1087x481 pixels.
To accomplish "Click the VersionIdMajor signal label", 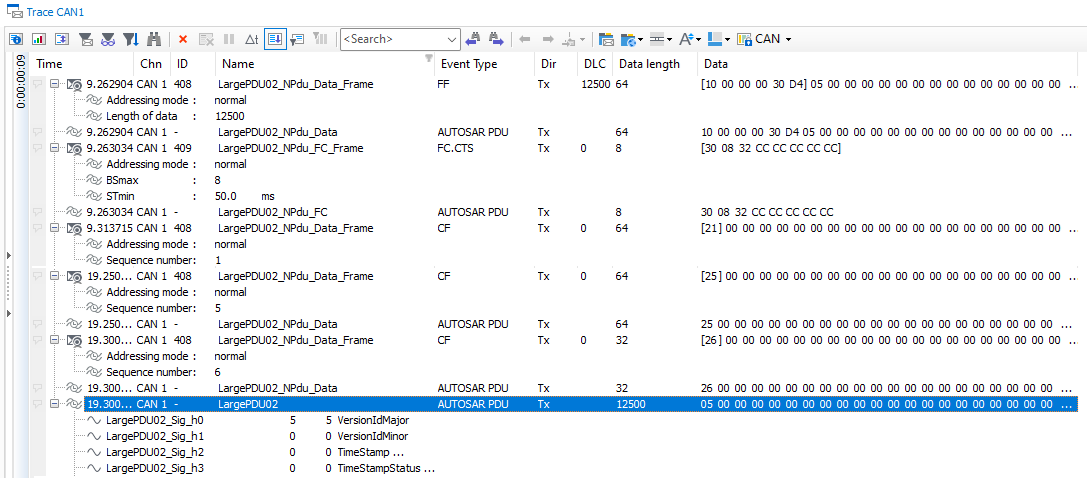I will 374,420.
